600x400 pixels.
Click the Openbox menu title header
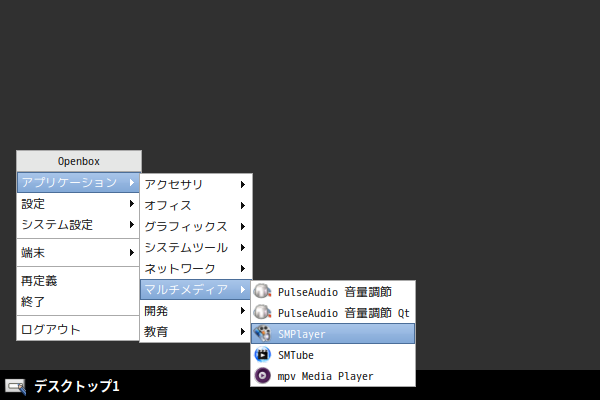(x=79, y=161)
